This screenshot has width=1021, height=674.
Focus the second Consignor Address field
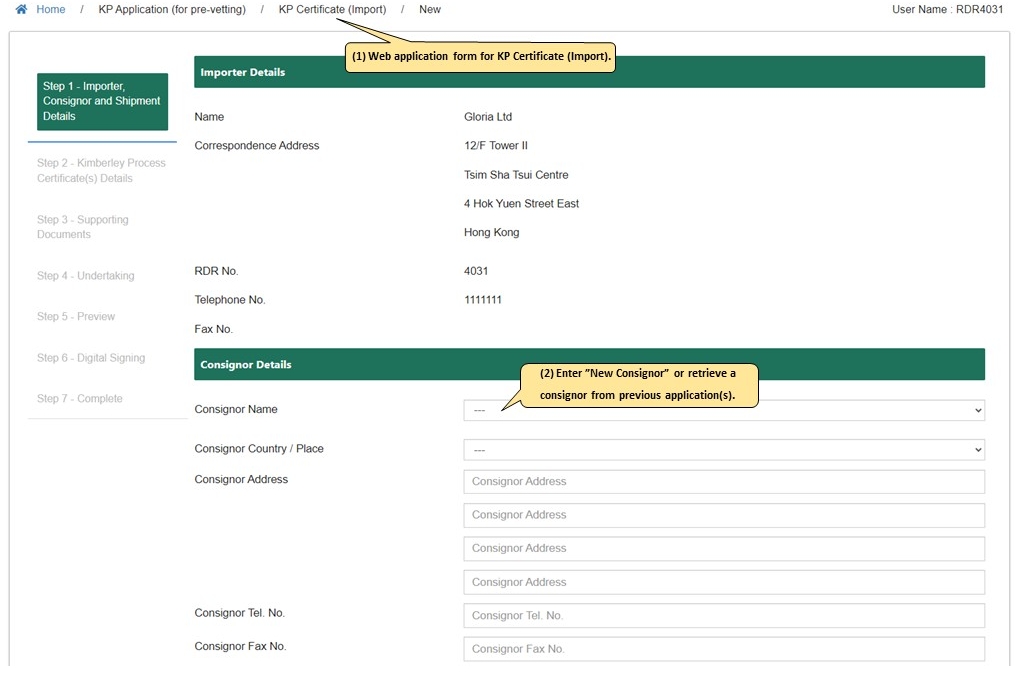coord(724,515)
